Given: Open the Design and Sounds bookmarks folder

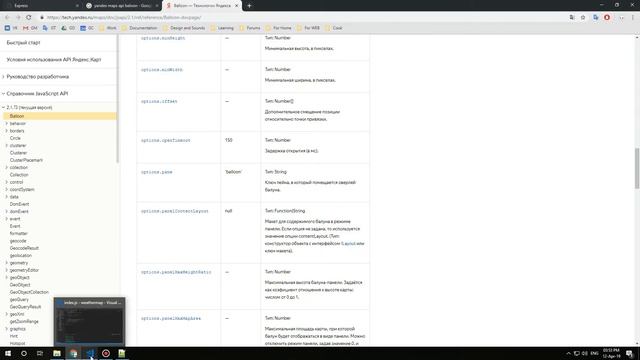Looking at the screenshot, I should pyautogui.click(x=184, y=28).
